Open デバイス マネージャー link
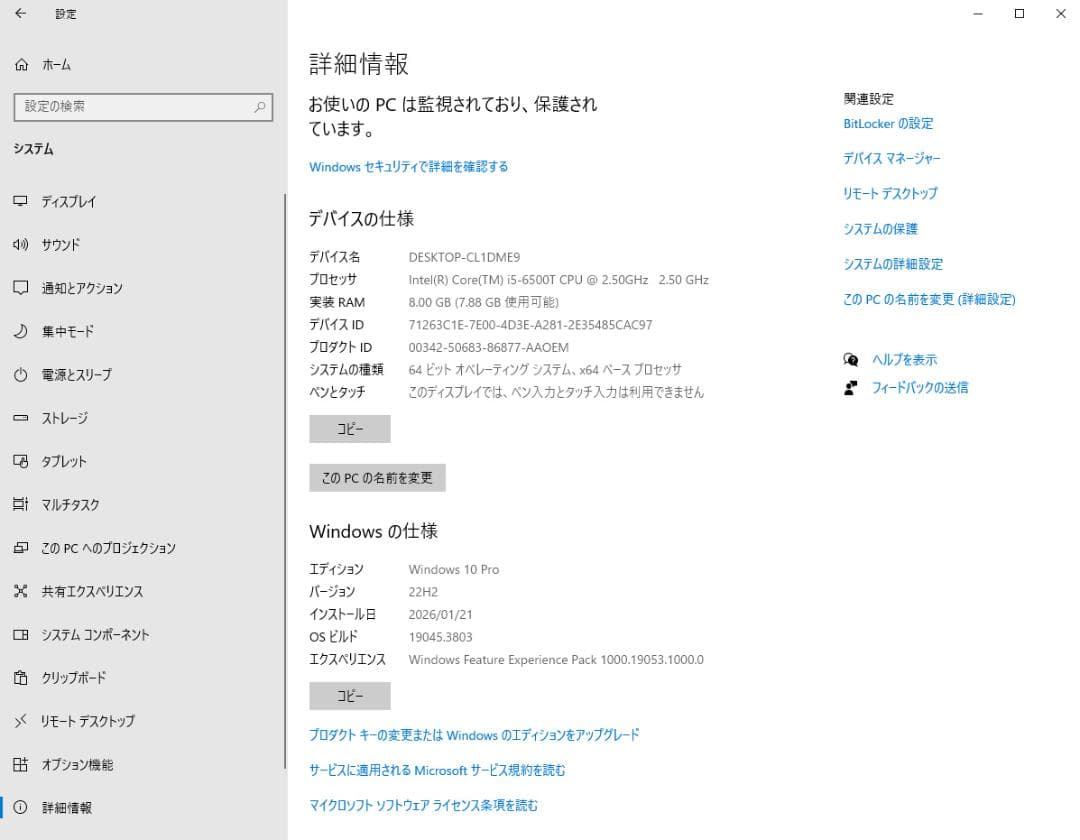Image resolution: width=1080 pixels, height=840 pixels. click(x=891, y=158)
